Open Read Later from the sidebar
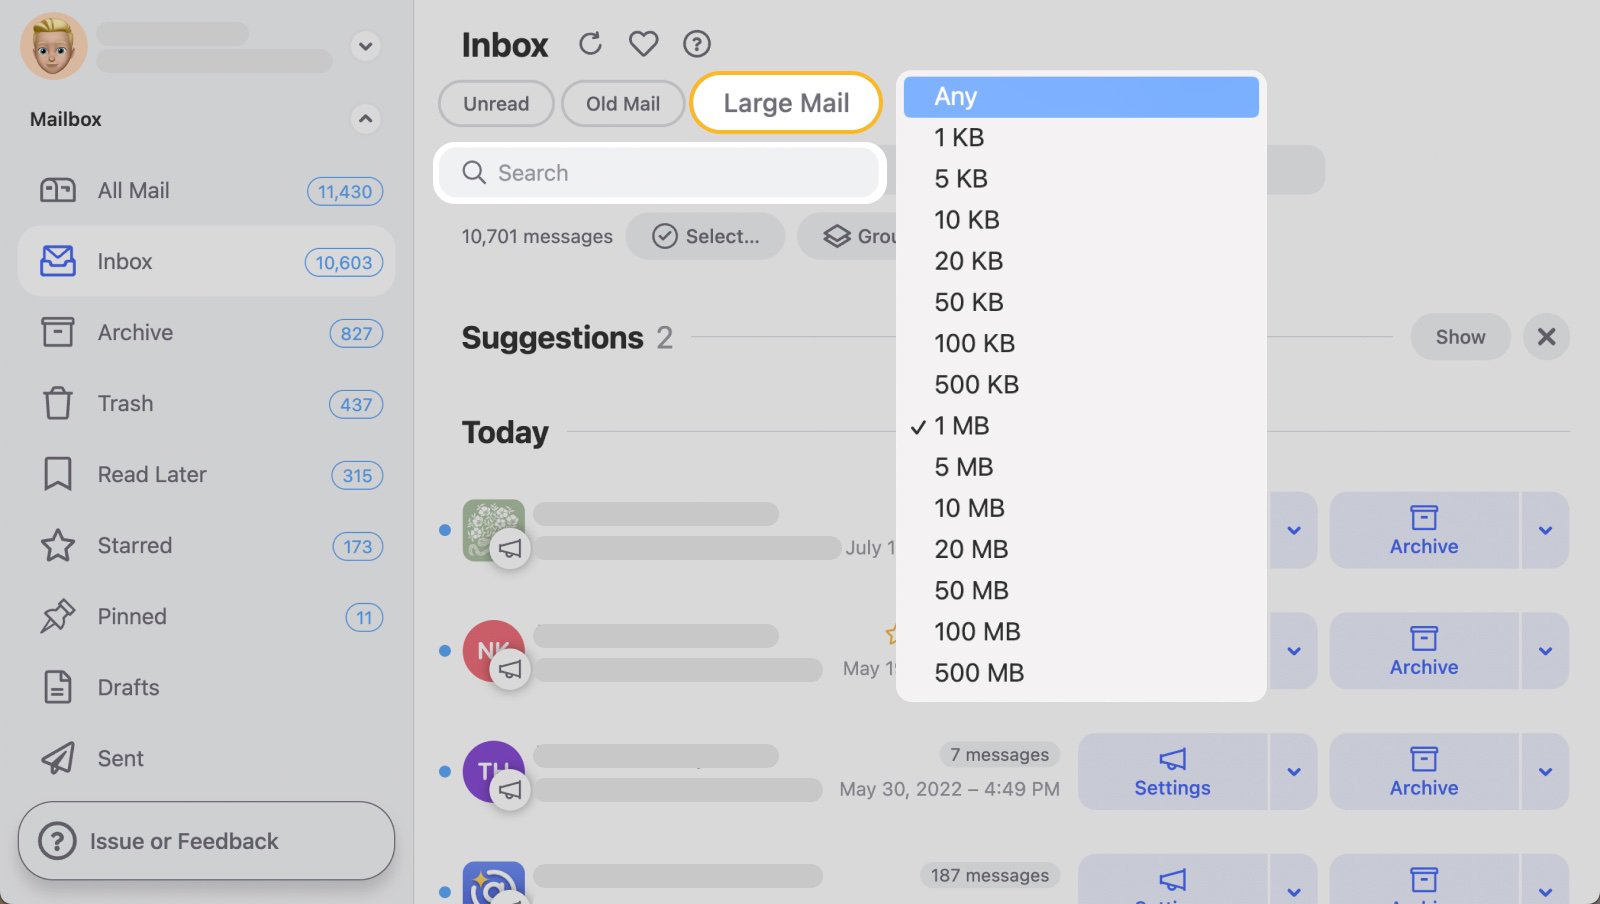The width and height of the screenshot is (1600, 904). [151, 475]
